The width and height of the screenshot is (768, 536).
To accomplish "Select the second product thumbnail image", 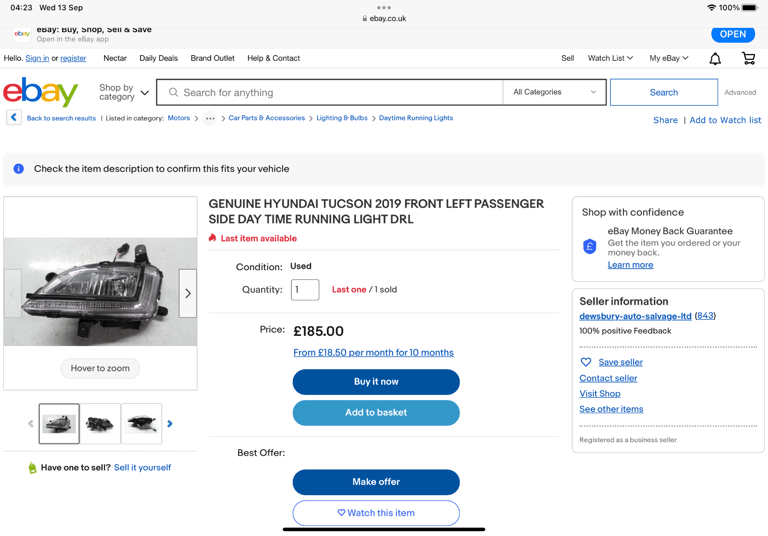I will click(100, 424).
